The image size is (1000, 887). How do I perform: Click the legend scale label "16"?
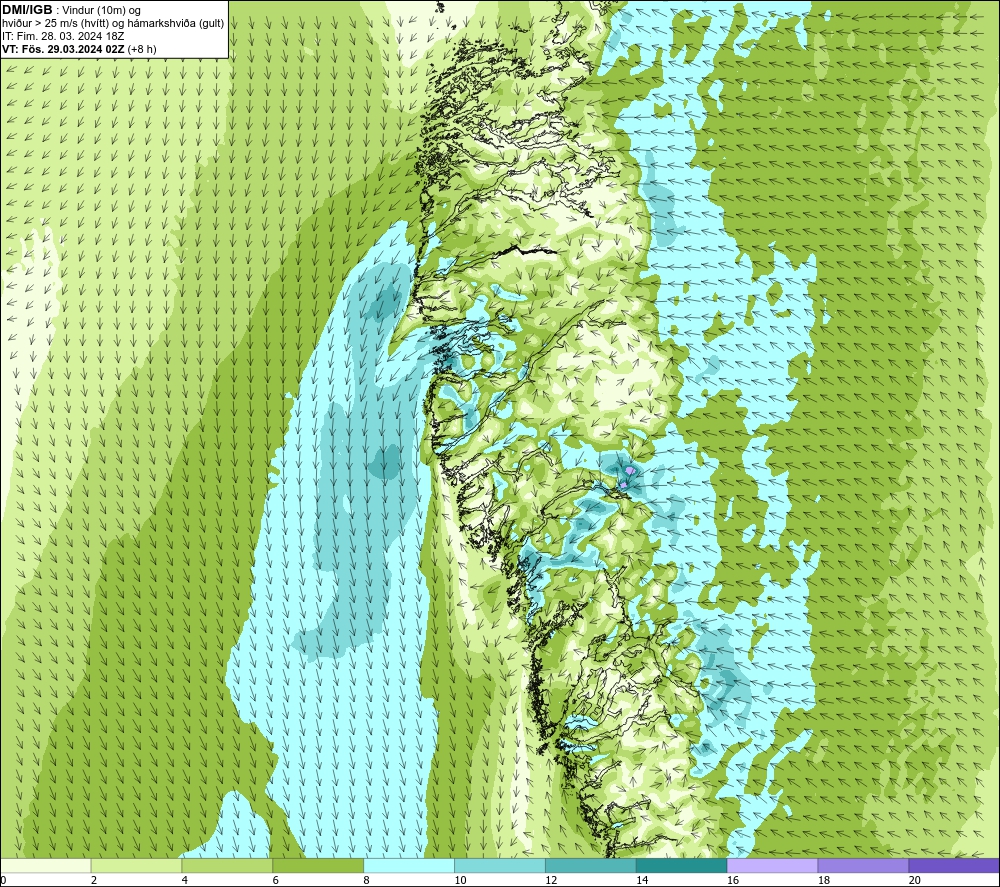[733, 880]
